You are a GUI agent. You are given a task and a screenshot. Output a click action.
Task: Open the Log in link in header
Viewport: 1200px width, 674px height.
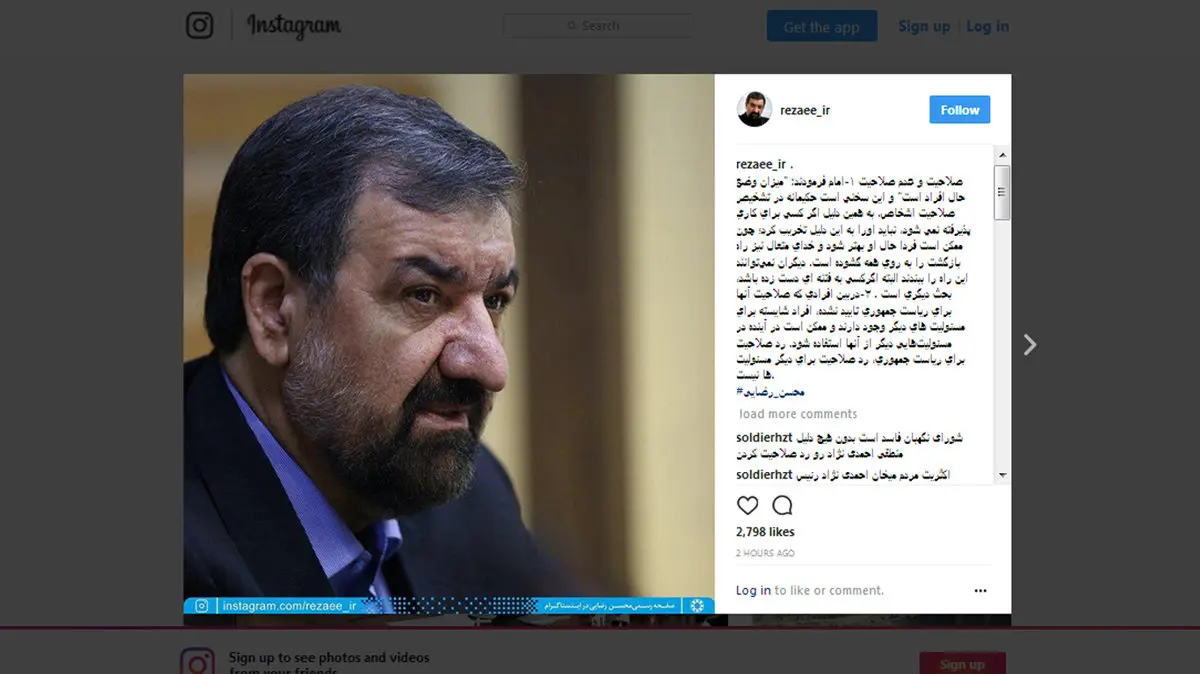[x=988, y=26]
